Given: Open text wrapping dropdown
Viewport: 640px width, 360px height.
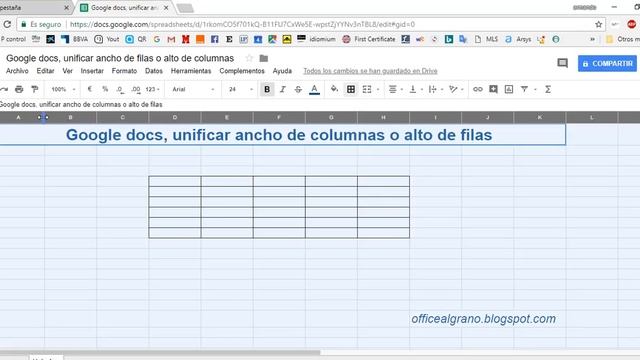Looking at the screenshot, I should (x=435, y=89).
